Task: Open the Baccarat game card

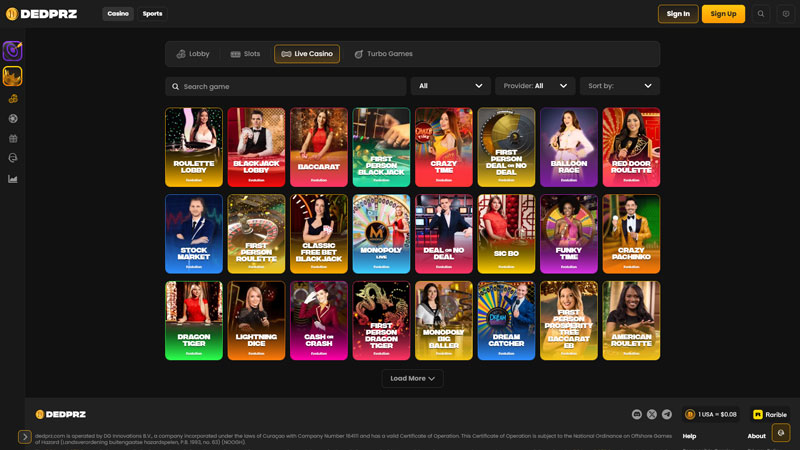Action: pyautogui.click(x=319, y=147)
